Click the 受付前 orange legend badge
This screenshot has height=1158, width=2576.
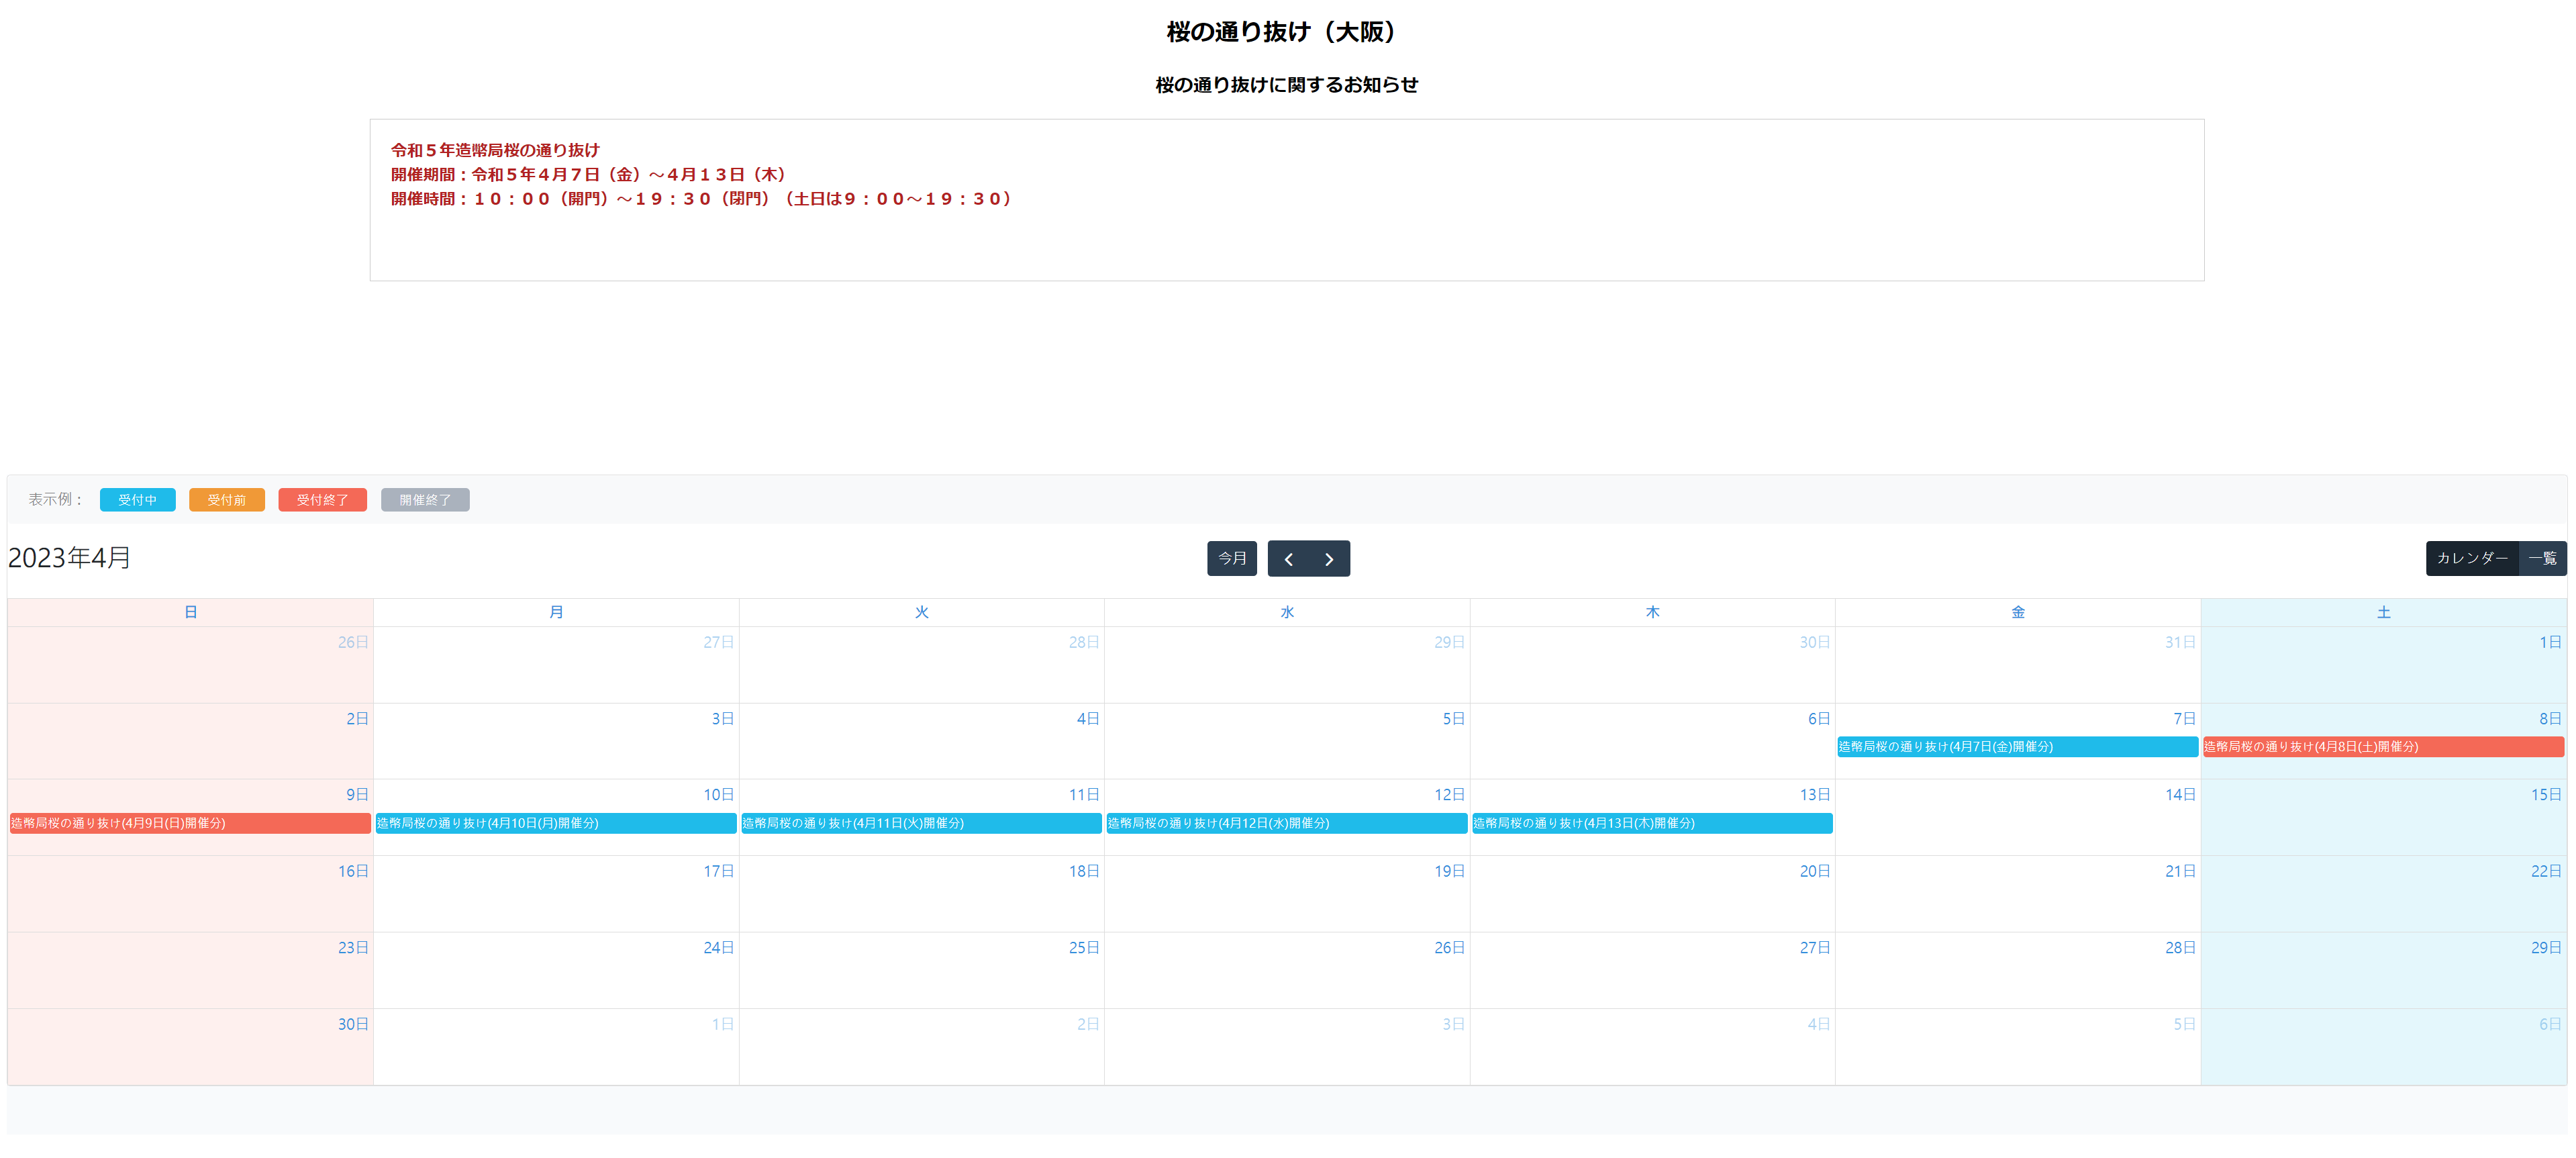click(226, 500)
